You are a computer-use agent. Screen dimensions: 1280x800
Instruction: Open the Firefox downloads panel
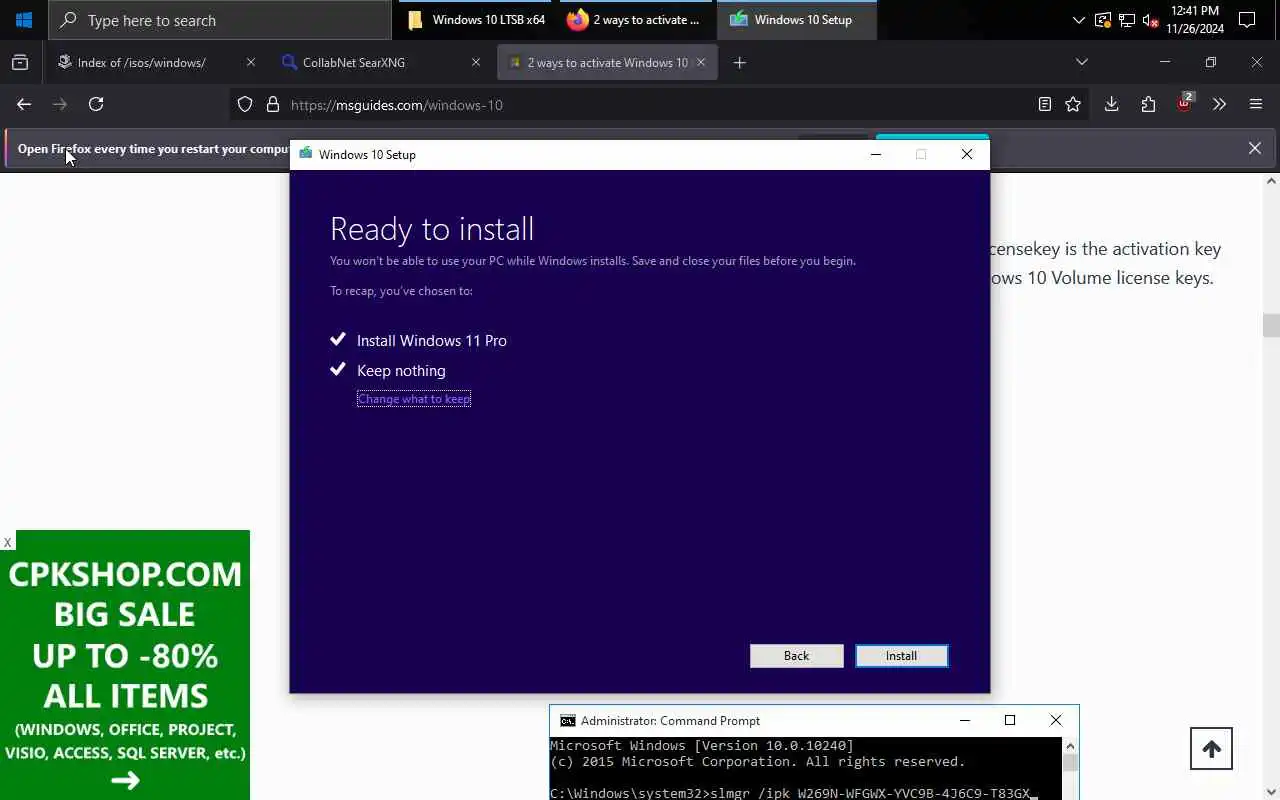1111,104
